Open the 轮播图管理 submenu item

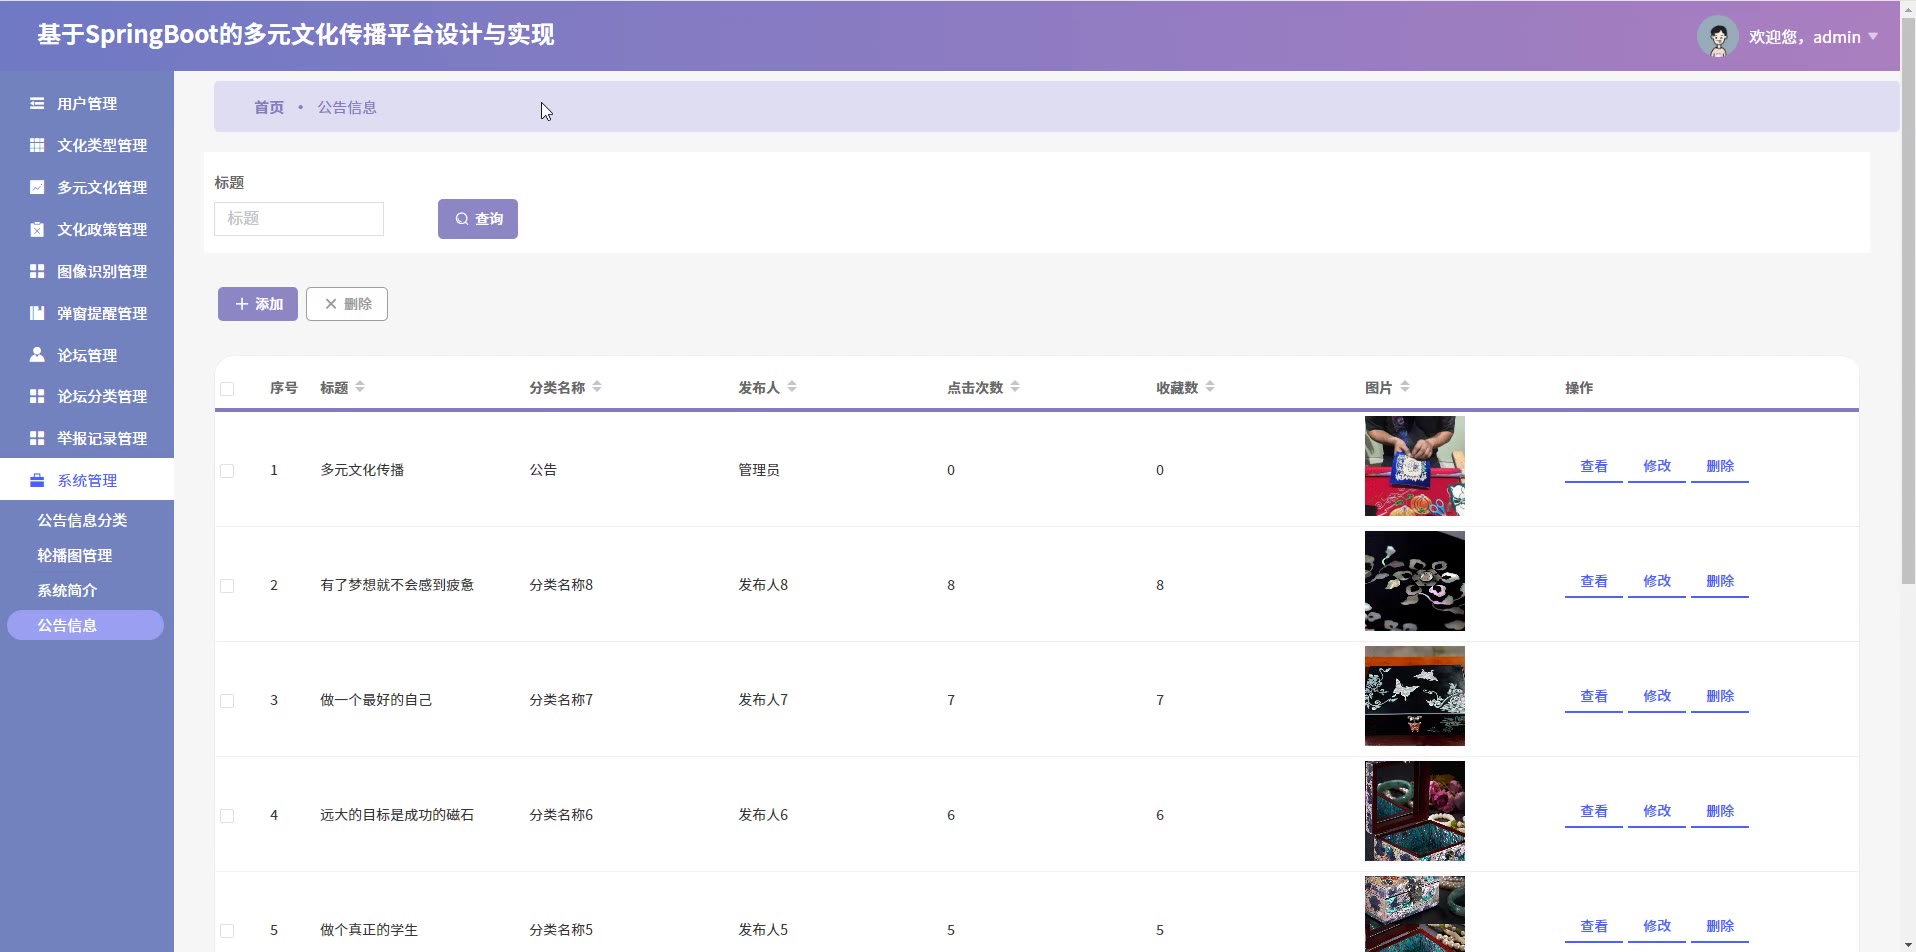[x=75, y=556]
